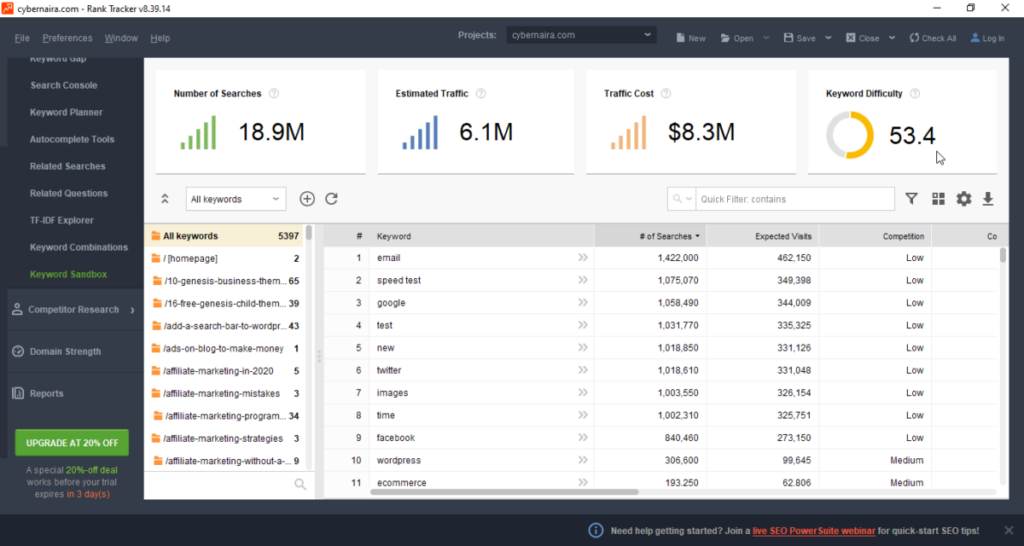Click help icon next to Keyword Difficulty

pos(915,94)
